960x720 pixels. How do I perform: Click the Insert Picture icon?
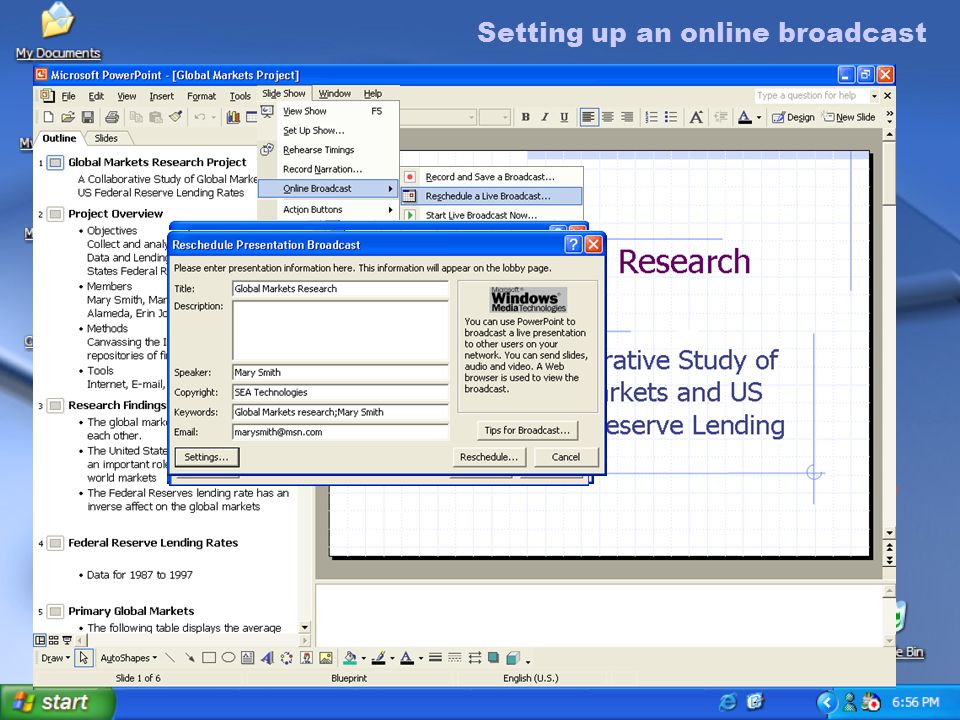tap(326, 658)
